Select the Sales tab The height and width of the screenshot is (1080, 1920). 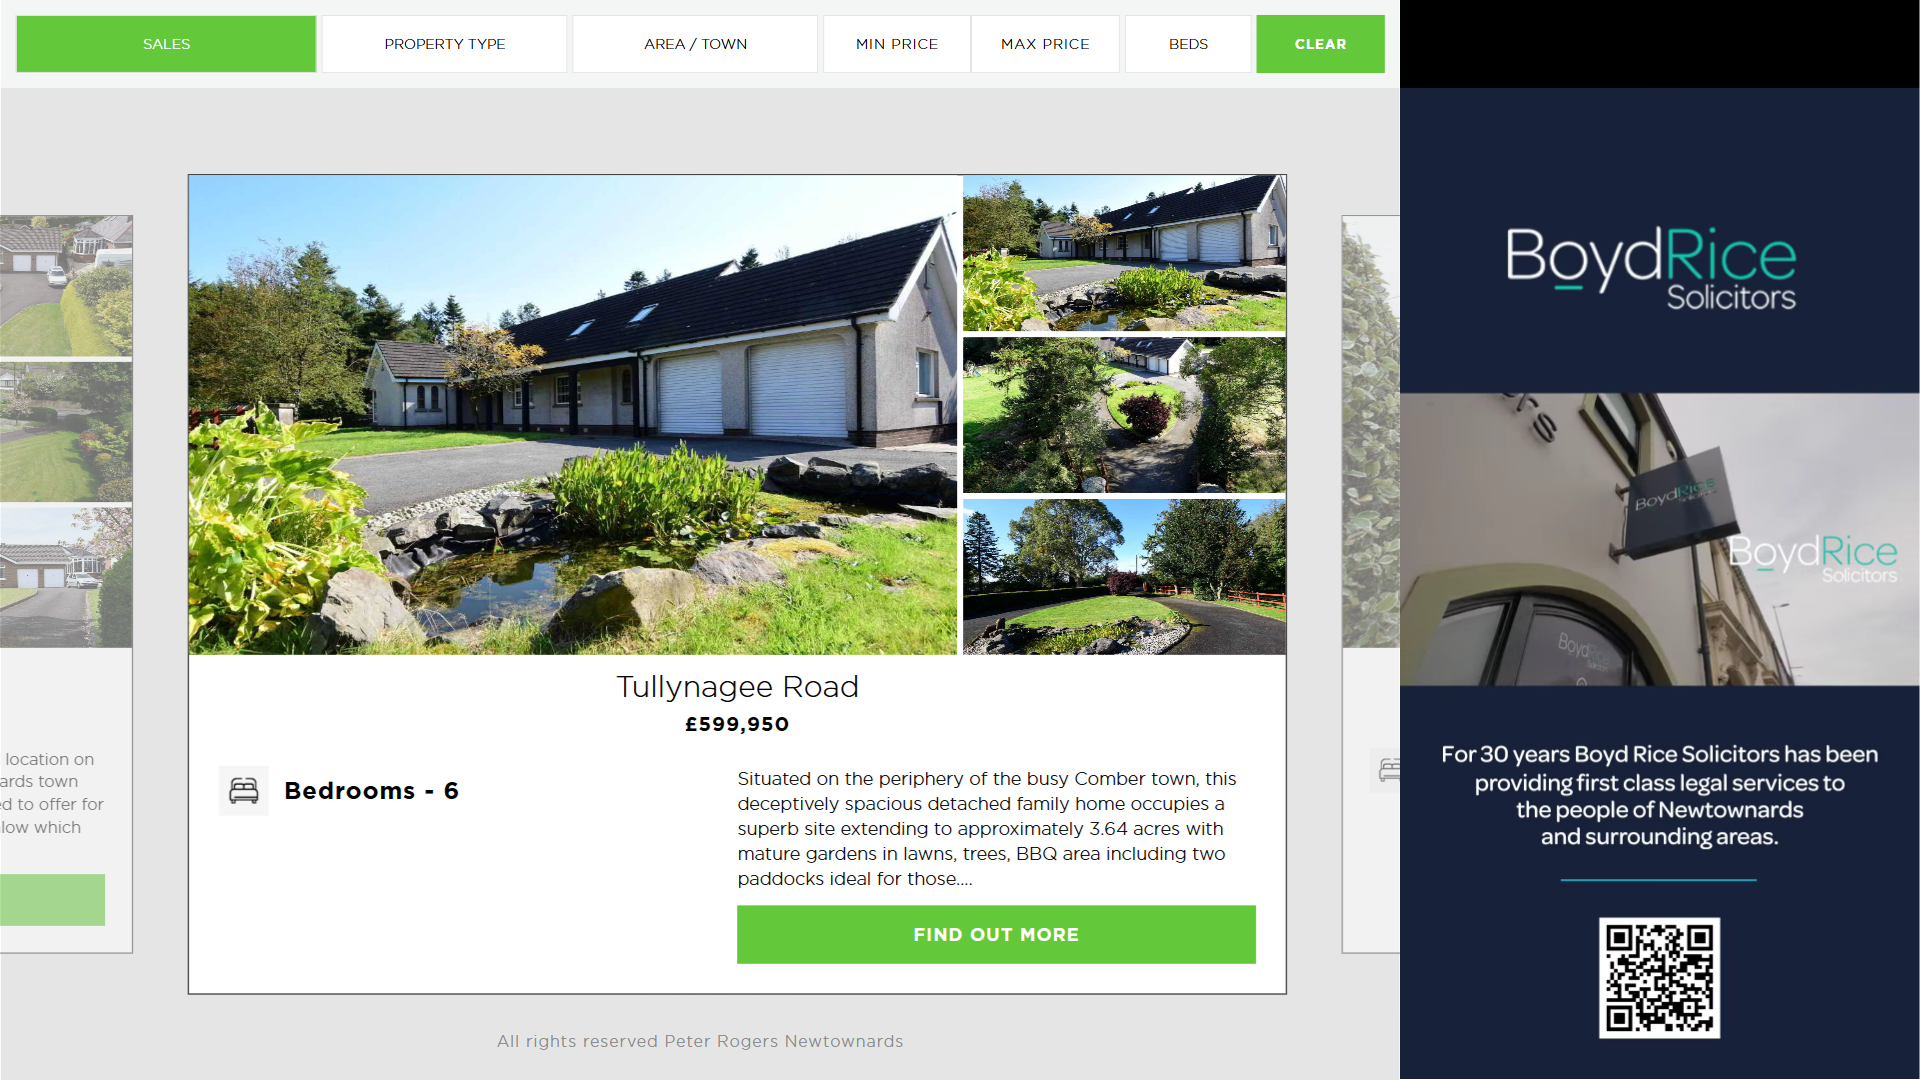point(166,44)
